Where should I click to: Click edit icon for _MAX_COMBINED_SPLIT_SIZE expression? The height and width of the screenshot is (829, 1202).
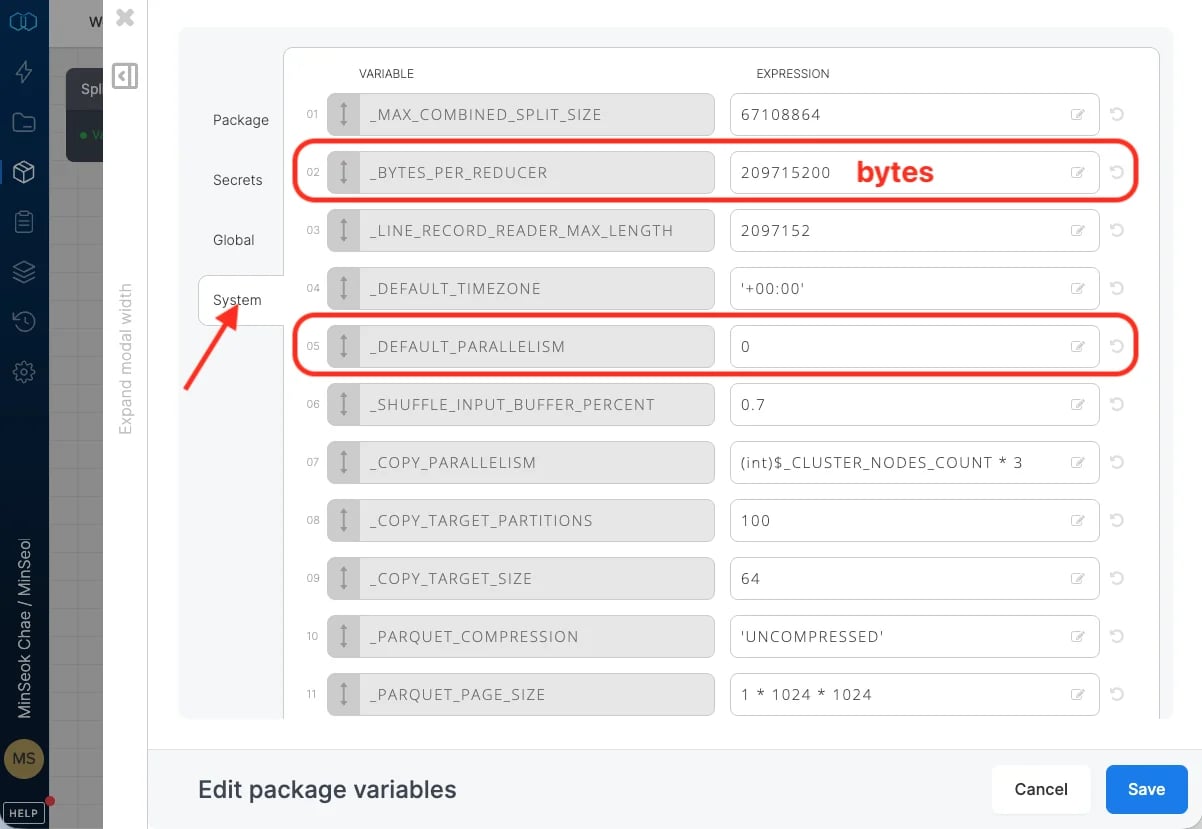coord(1078,115)
